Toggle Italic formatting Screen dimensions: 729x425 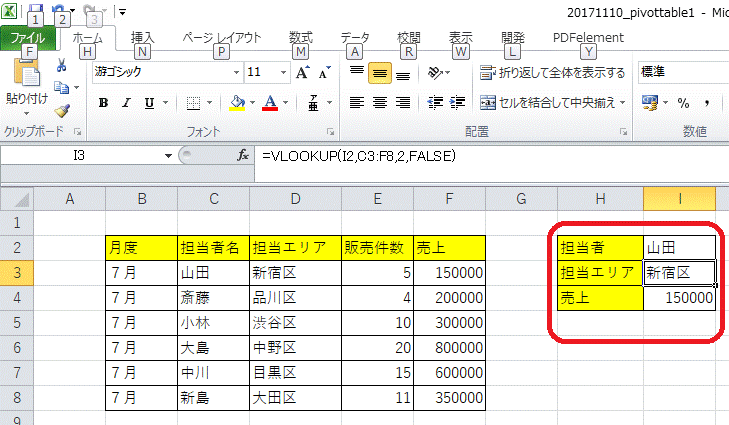coord(125,103)
